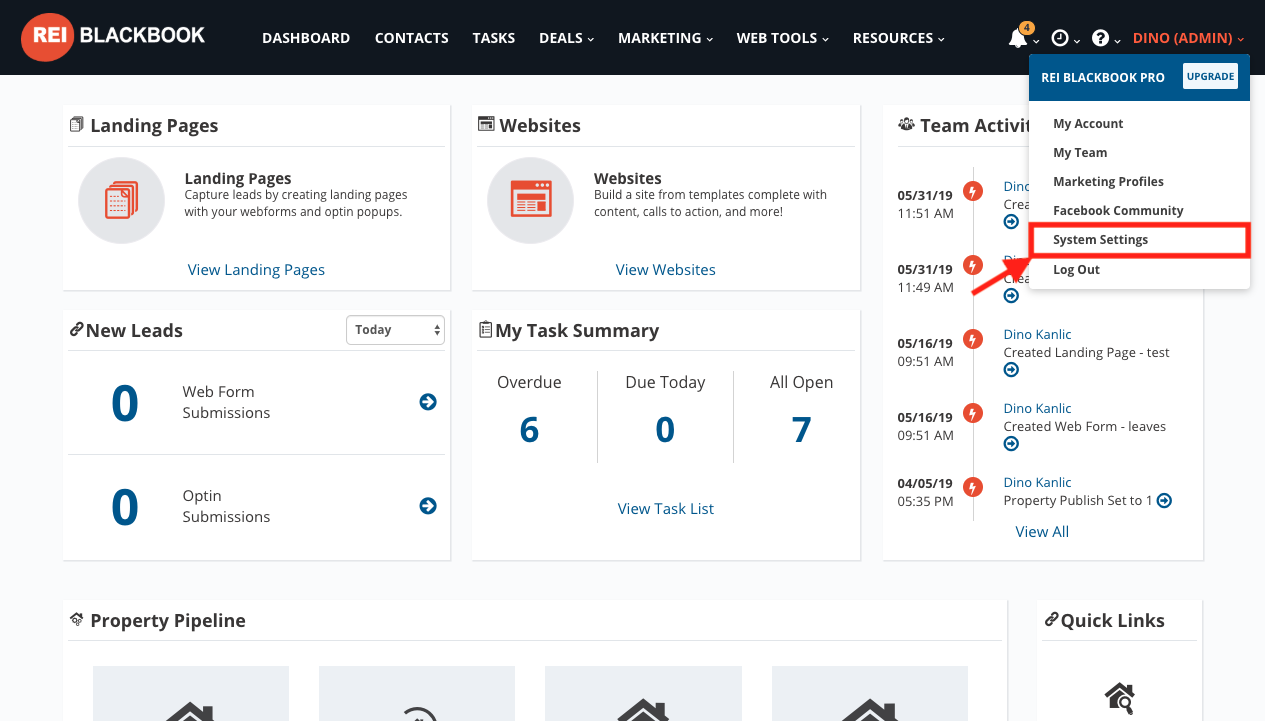This screenshot has height=721, width=1265.
Task: Click the Quick Links heading
Action: [x=1112, y=621]
